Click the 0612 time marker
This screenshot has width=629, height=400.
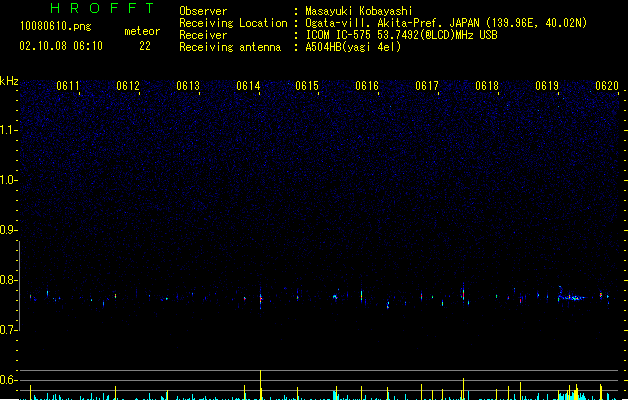pos(128,86)
